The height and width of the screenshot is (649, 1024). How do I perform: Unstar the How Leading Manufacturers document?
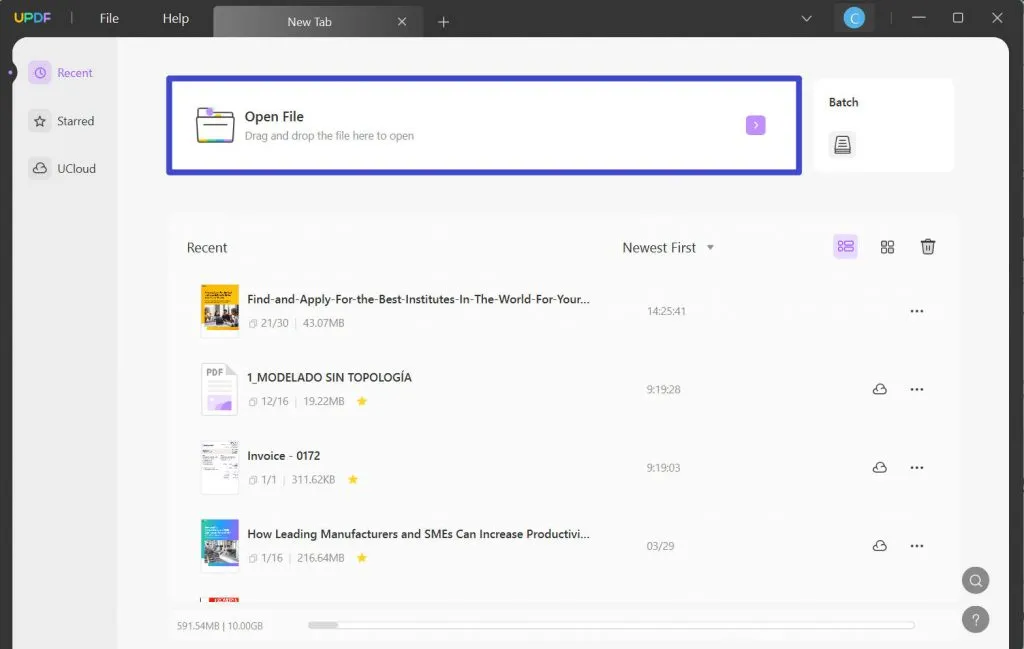click(362, 558)
